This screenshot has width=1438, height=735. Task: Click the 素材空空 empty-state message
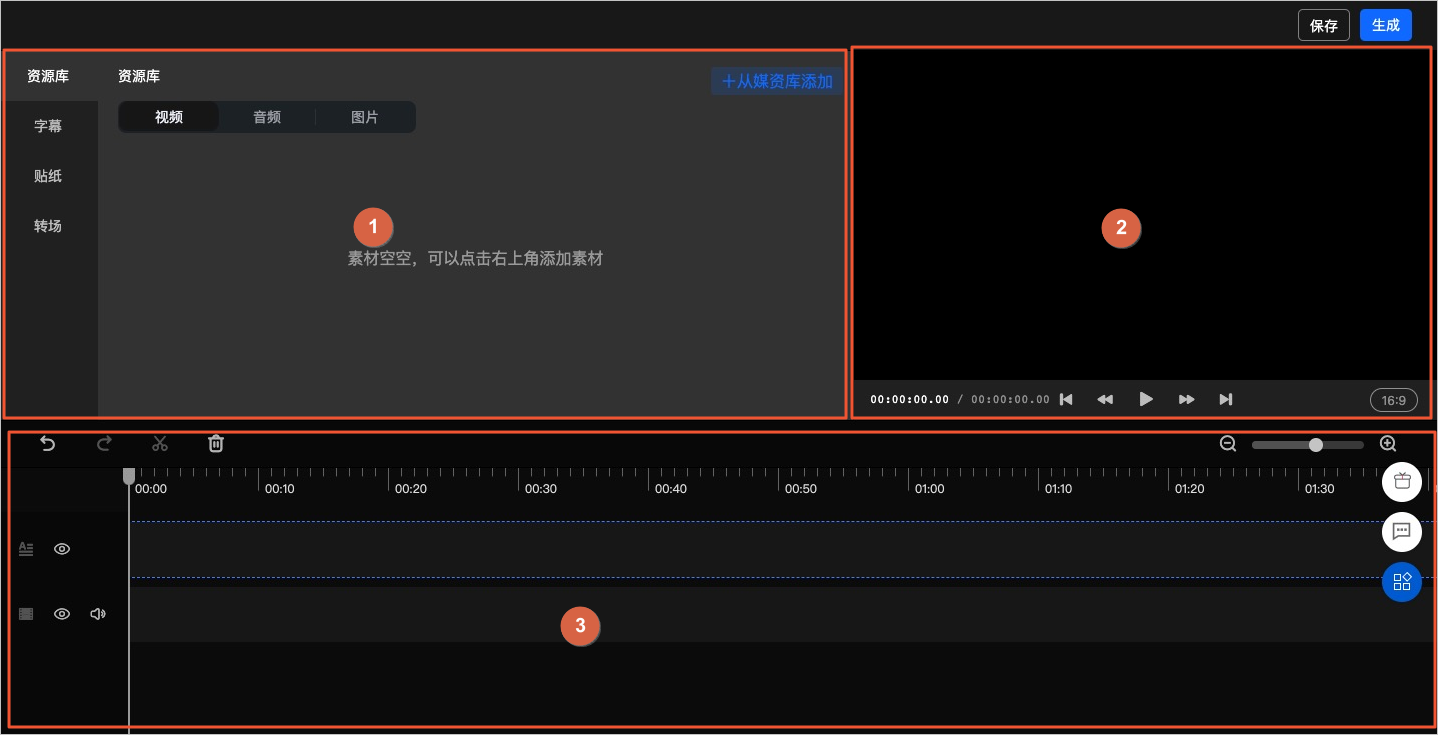475,258
